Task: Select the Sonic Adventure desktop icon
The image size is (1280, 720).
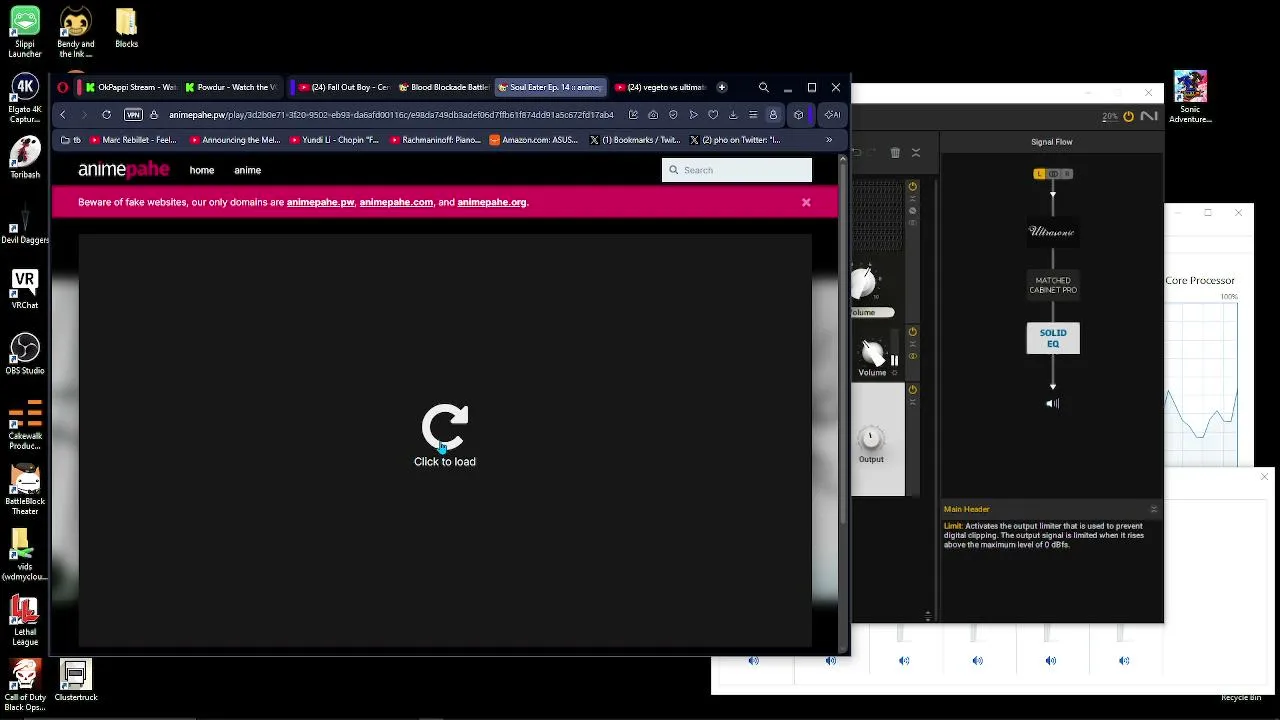Action: pos(1190,98)
